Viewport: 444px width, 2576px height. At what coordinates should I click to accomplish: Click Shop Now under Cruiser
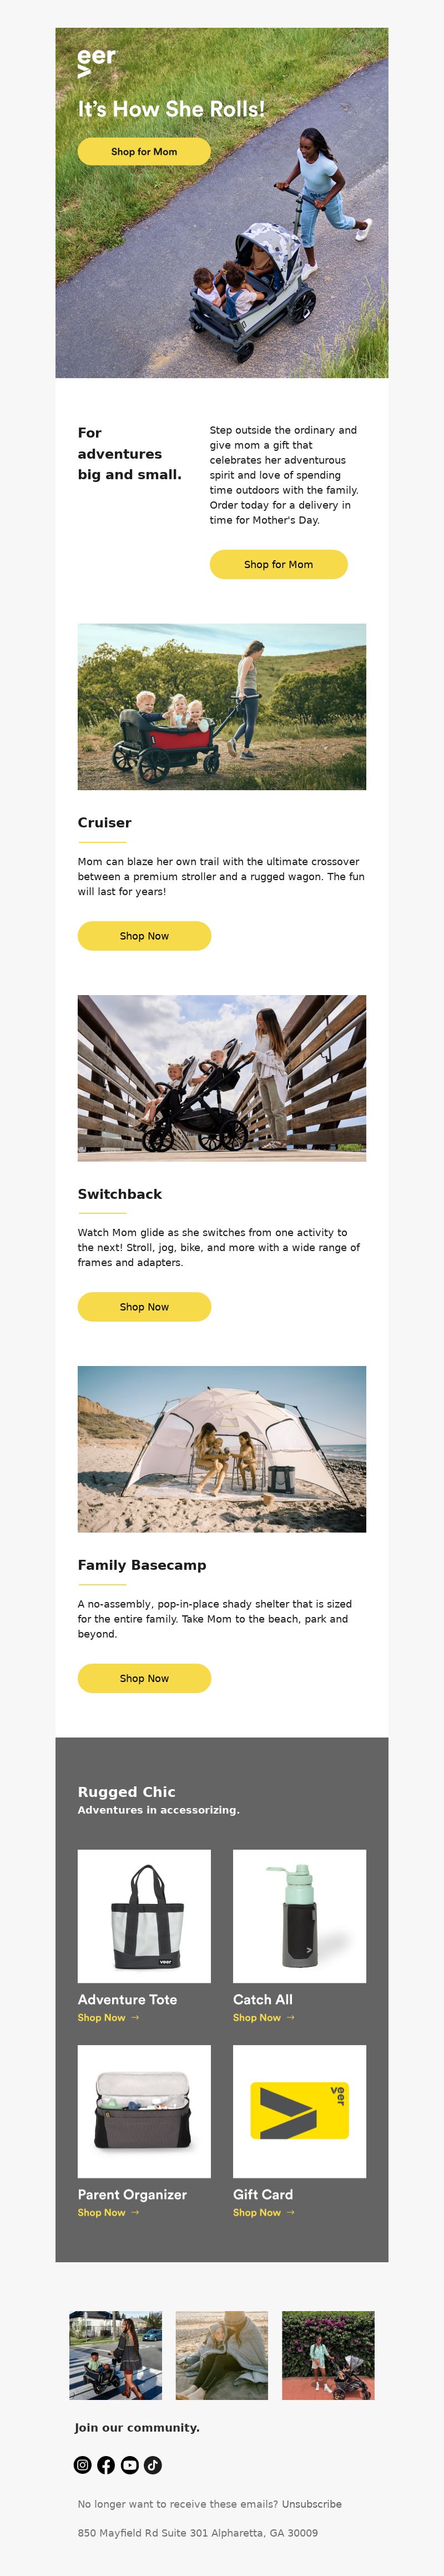point(144,936)
